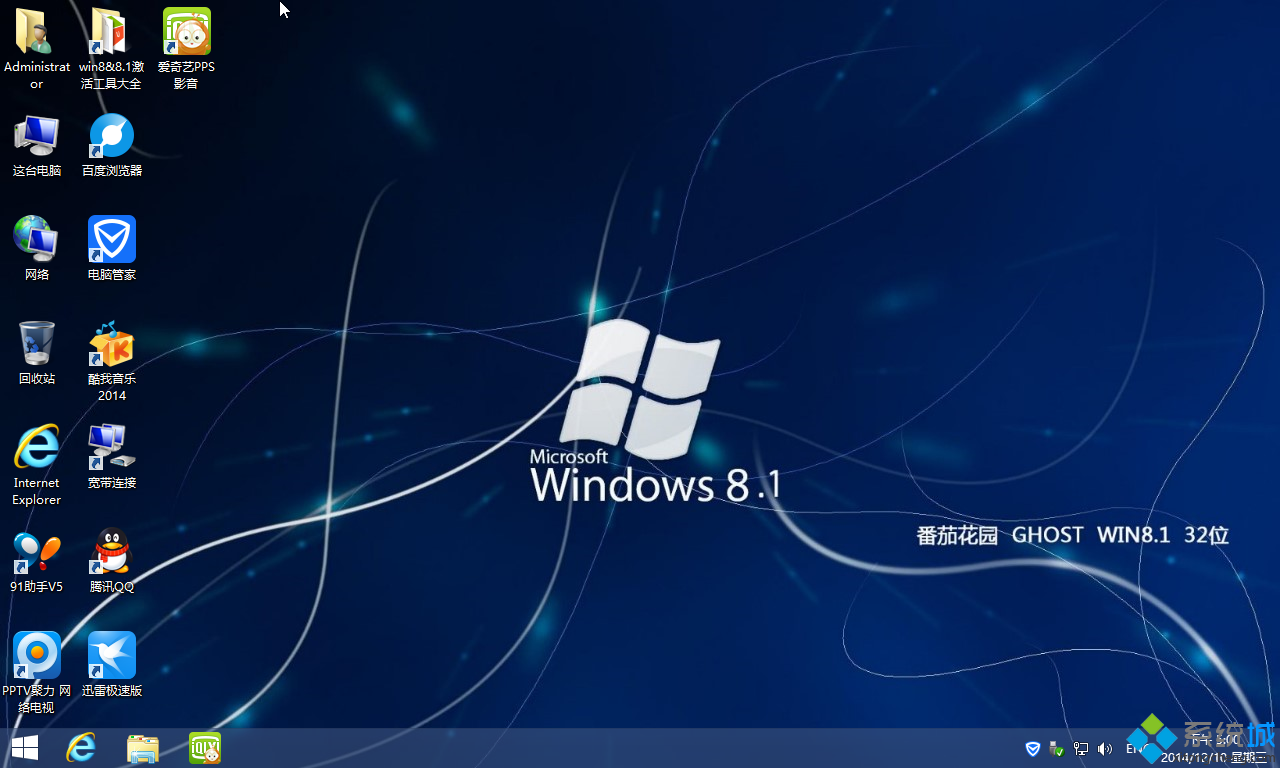Launch 迅雷极速版 from the desktop

click(x=111, y=656)
